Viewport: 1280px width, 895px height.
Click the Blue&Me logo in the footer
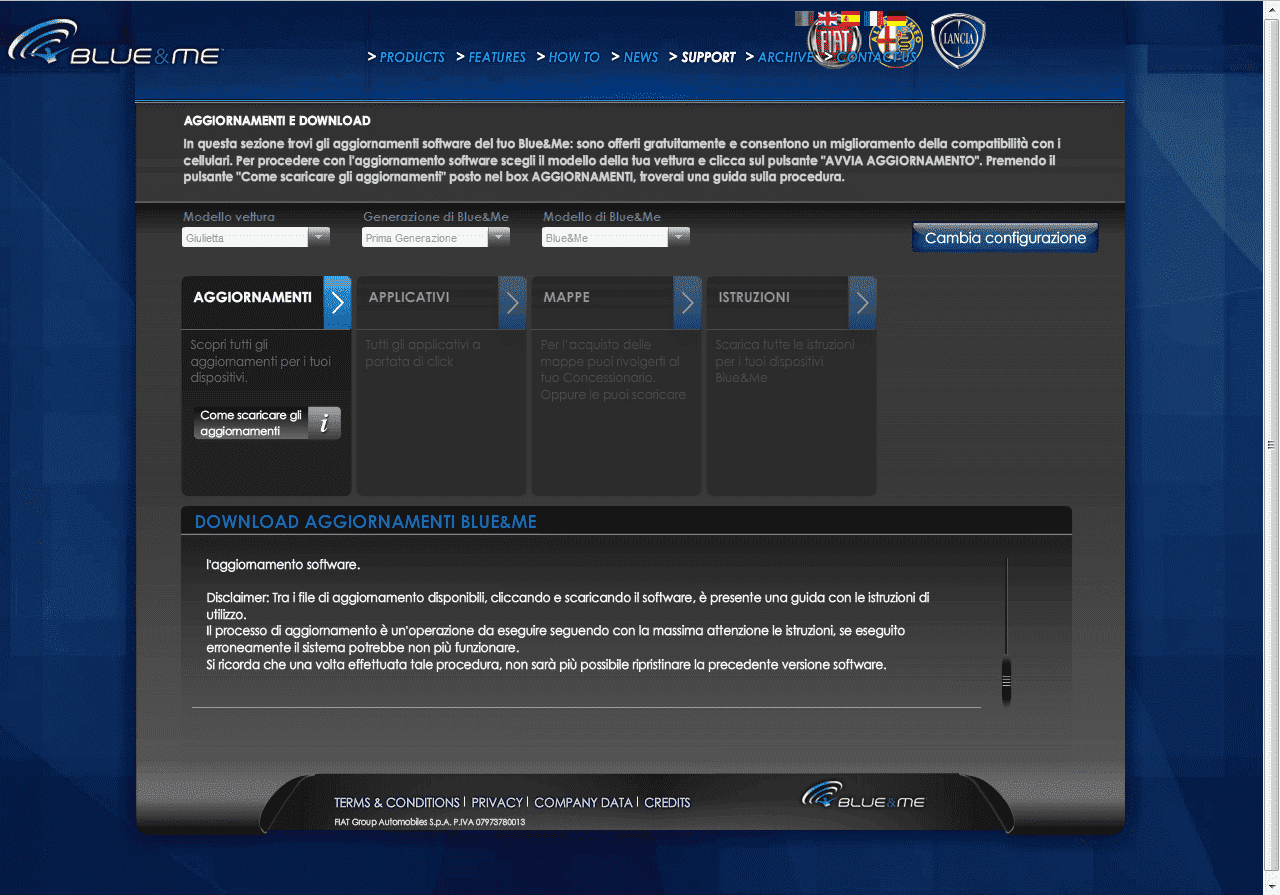click(863, 797)
